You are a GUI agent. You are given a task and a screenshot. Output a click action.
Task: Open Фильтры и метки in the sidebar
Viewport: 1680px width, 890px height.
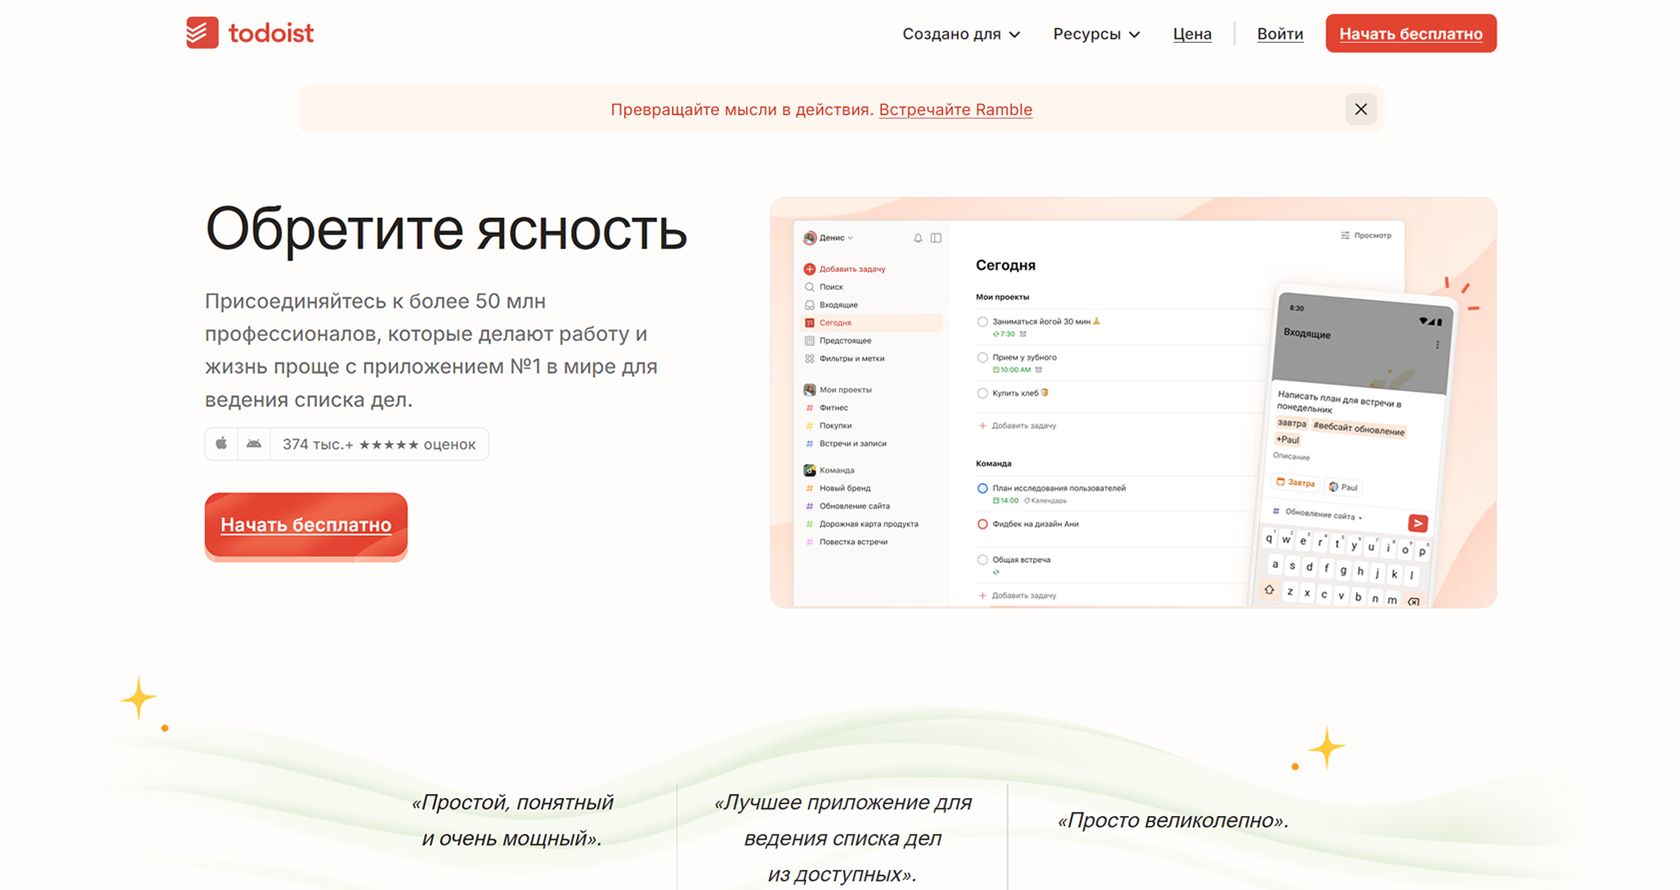(844, 359)
